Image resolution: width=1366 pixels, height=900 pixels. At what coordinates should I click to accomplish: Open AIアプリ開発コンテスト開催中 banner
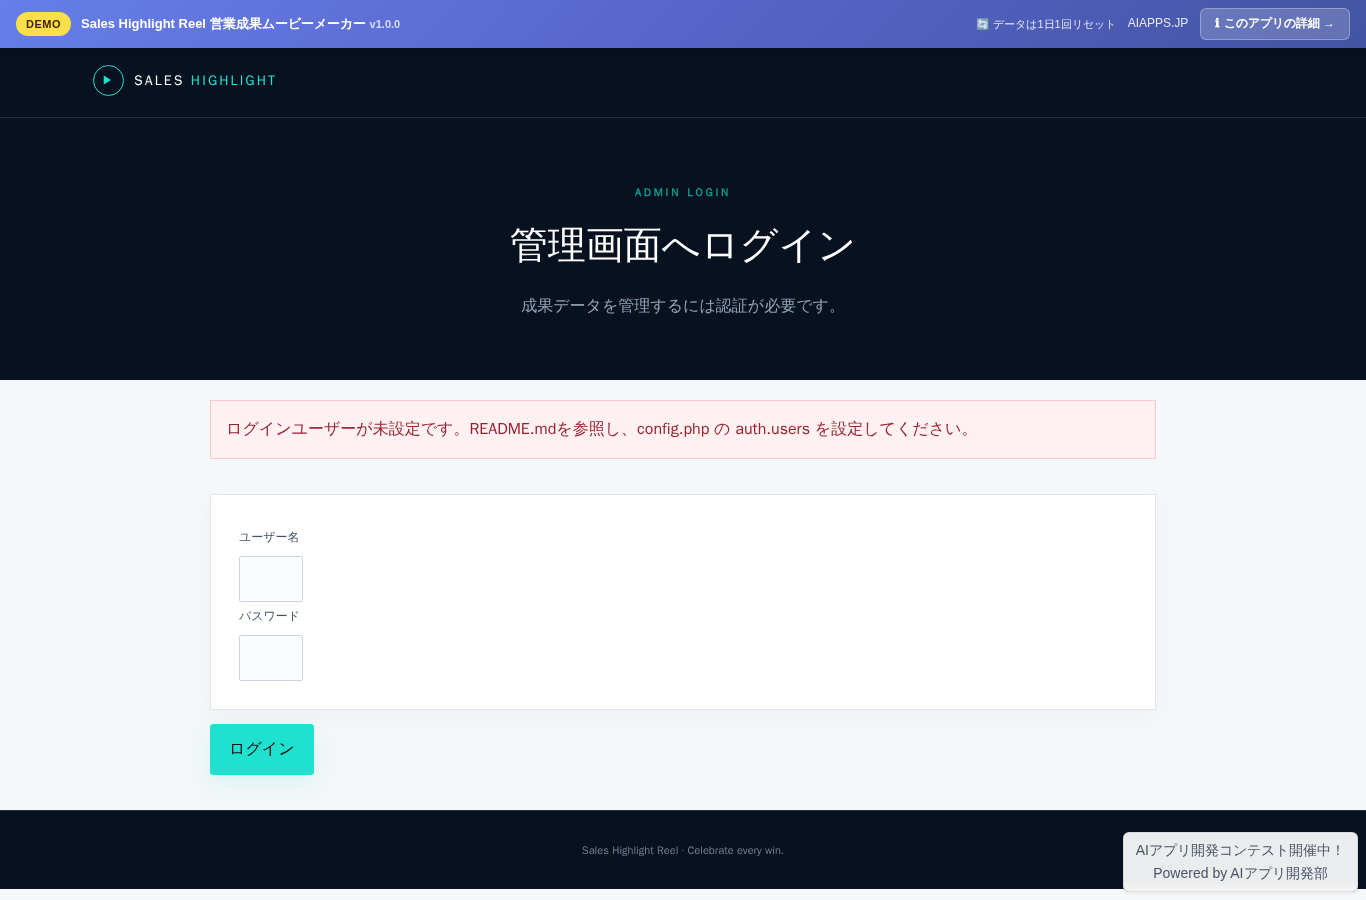pyautogui.click(x=1240, y=850)
